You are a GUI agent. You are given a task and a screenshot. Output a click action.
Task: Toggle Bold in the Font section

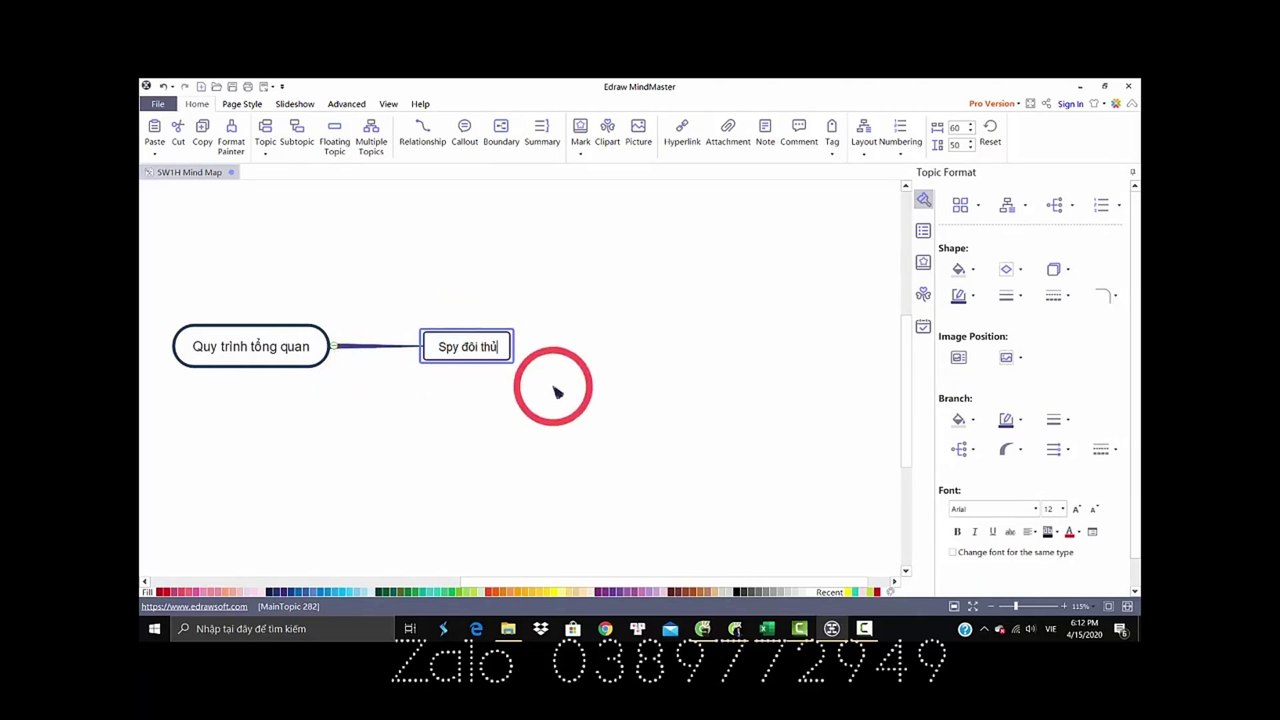pos(957,532)
